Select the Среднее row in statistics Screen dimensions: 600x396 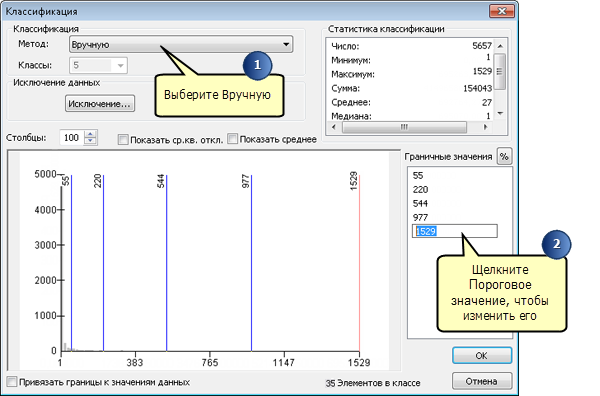[x=411, y=103]
